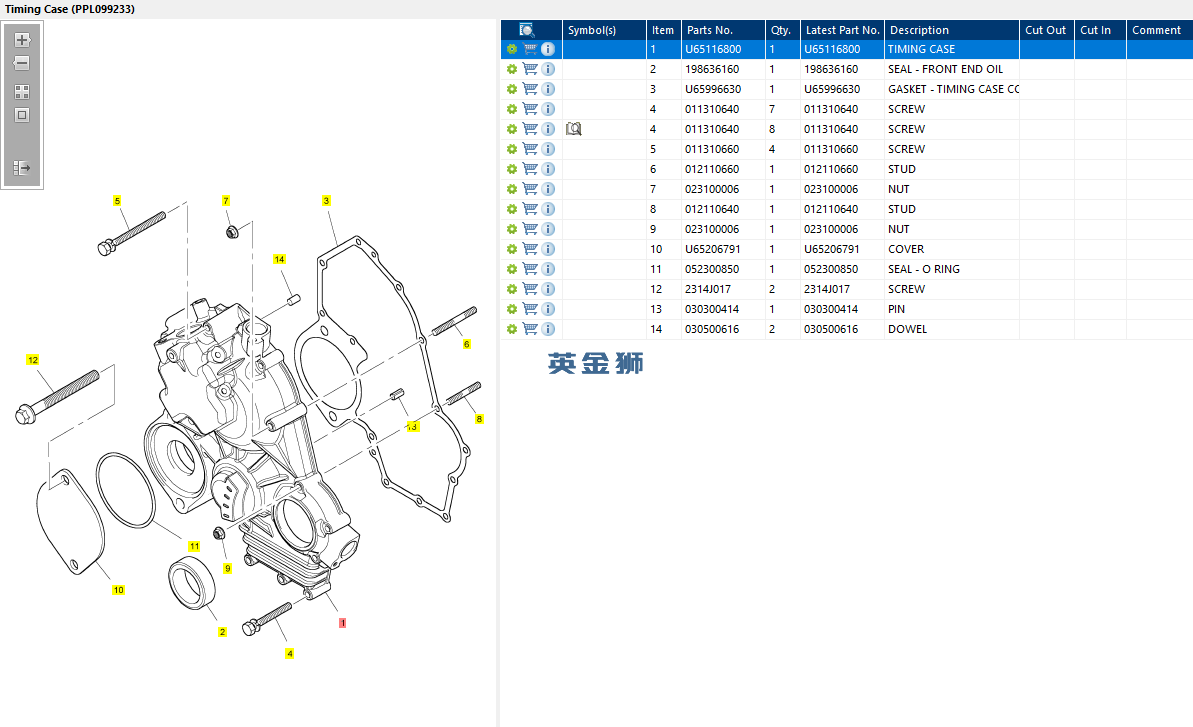Add DOWEL part to shopping cart
Viewport: 1193px width, 727px height.
click(530, 329)
